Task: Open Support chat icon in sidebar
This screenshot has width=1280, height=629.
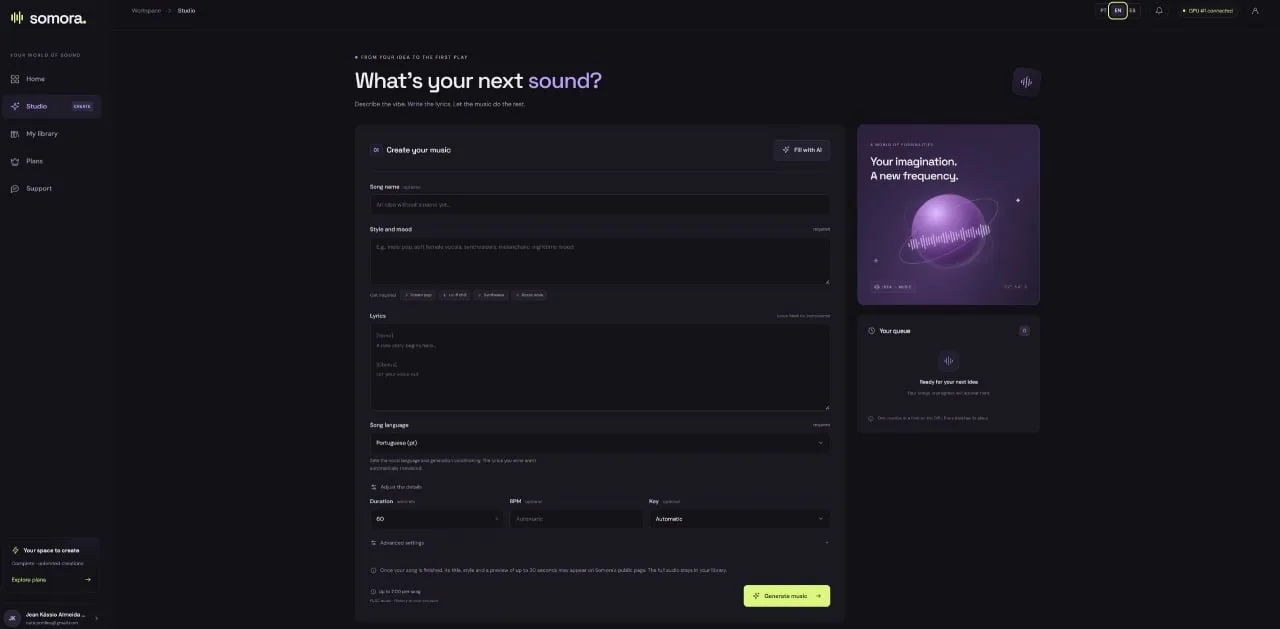Action: click(15, 189)
